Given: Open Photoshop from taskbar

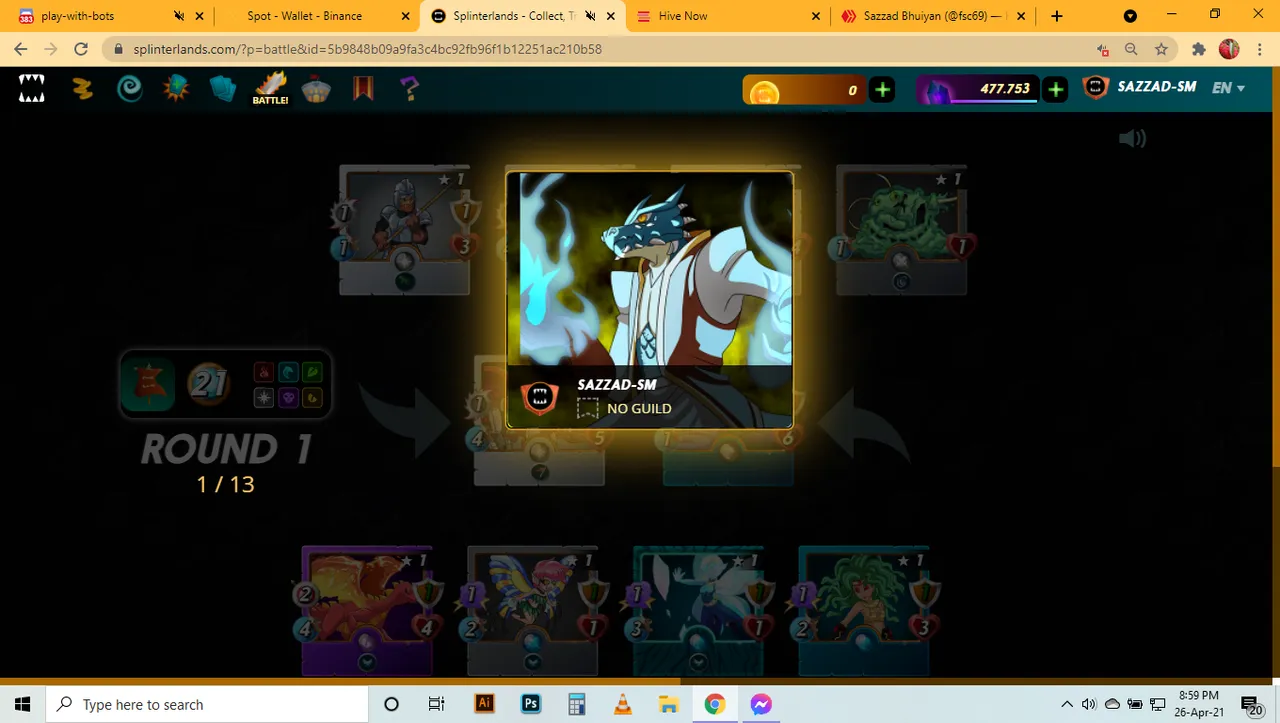Looking at the screenshot, I should (531, 704).
